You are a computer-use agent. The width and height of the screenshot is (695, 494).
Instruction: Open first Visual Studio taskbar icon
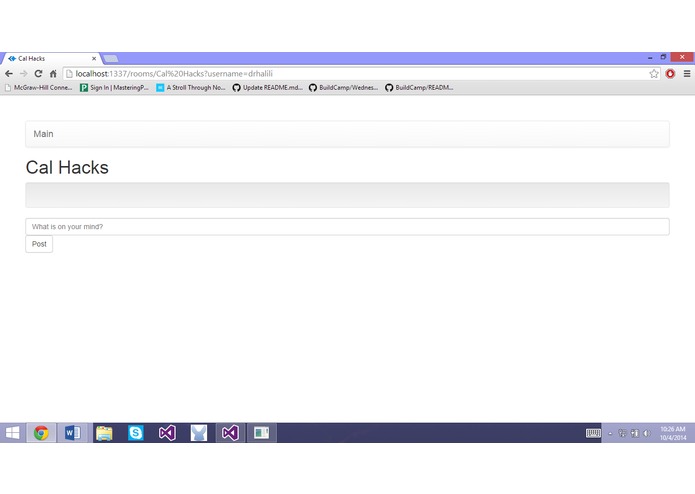tap(167, 433)
